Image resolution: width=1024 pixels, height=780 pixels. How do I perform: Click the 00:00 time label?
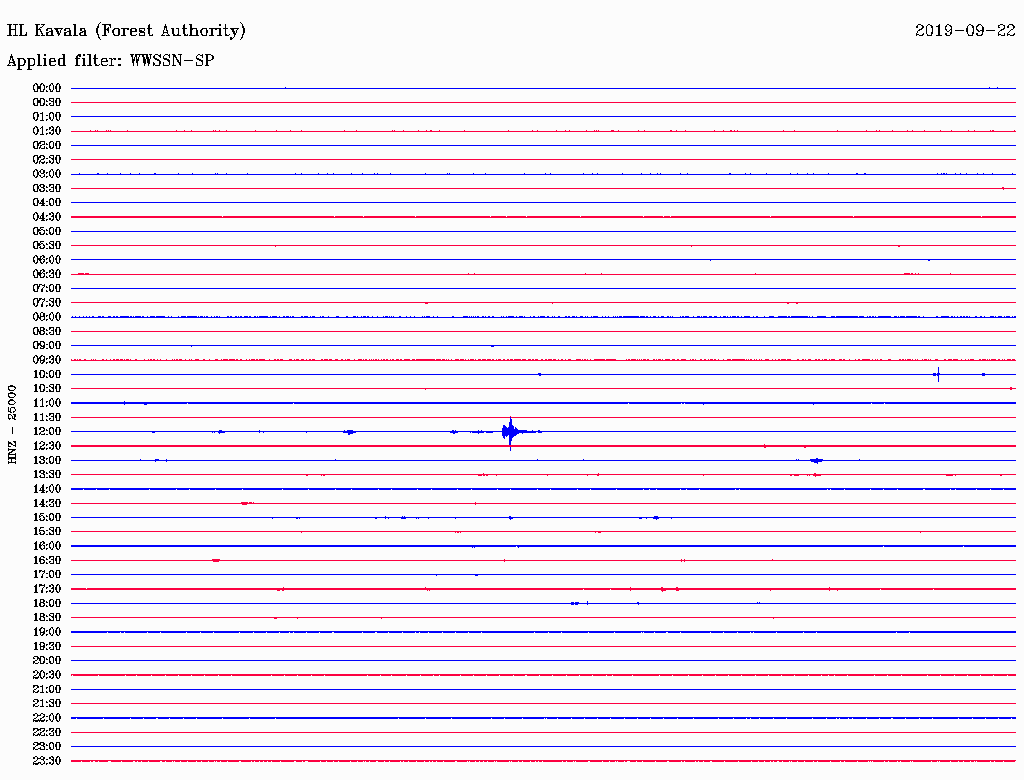pos(47,88)
